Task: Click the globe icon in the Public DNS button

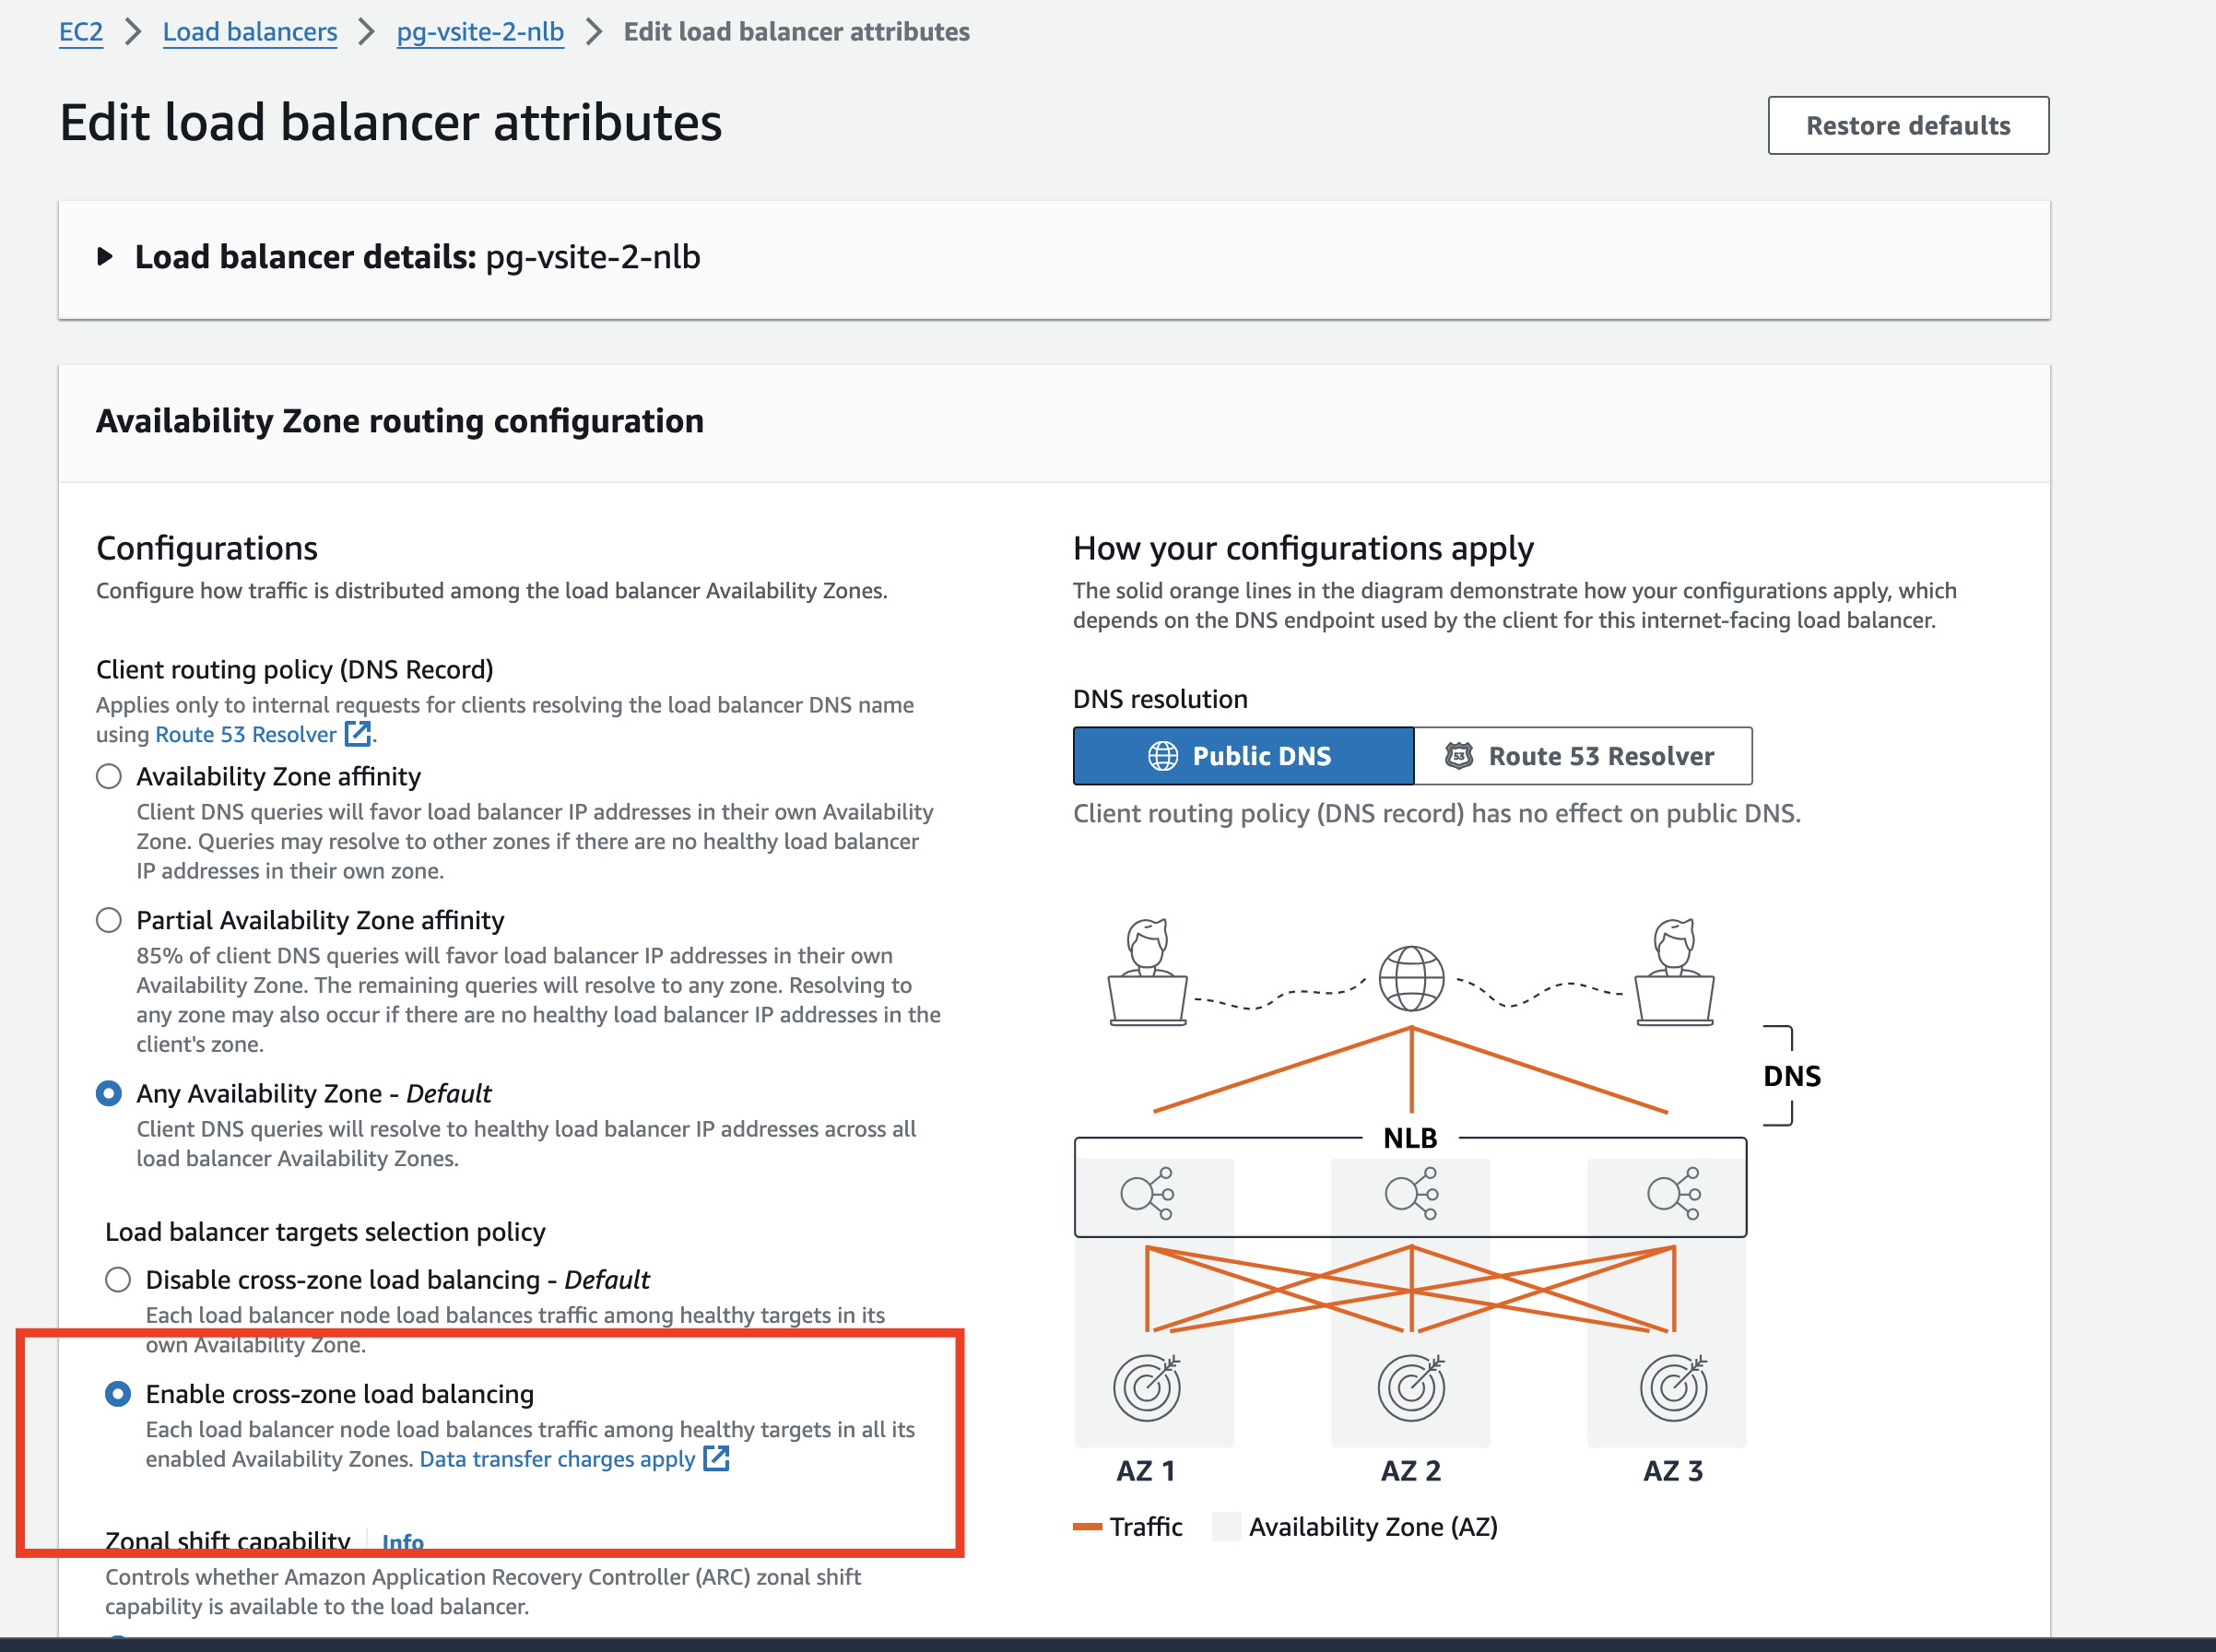Action: click(x=1163, y=756)
